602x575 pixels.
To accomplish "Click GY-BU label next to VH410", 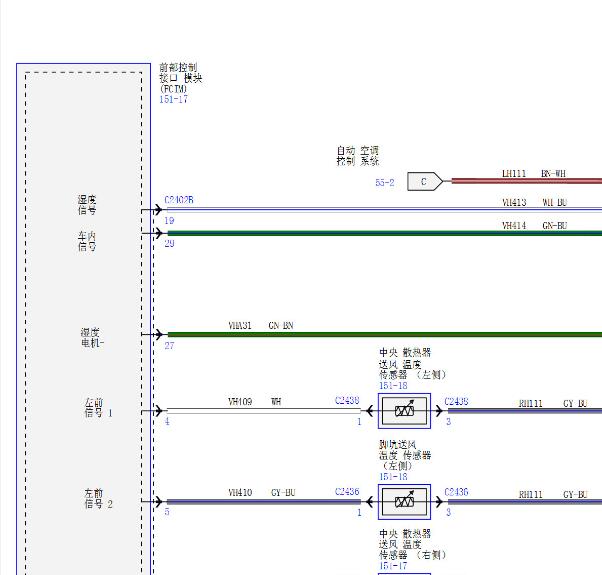I will point(283,492).
